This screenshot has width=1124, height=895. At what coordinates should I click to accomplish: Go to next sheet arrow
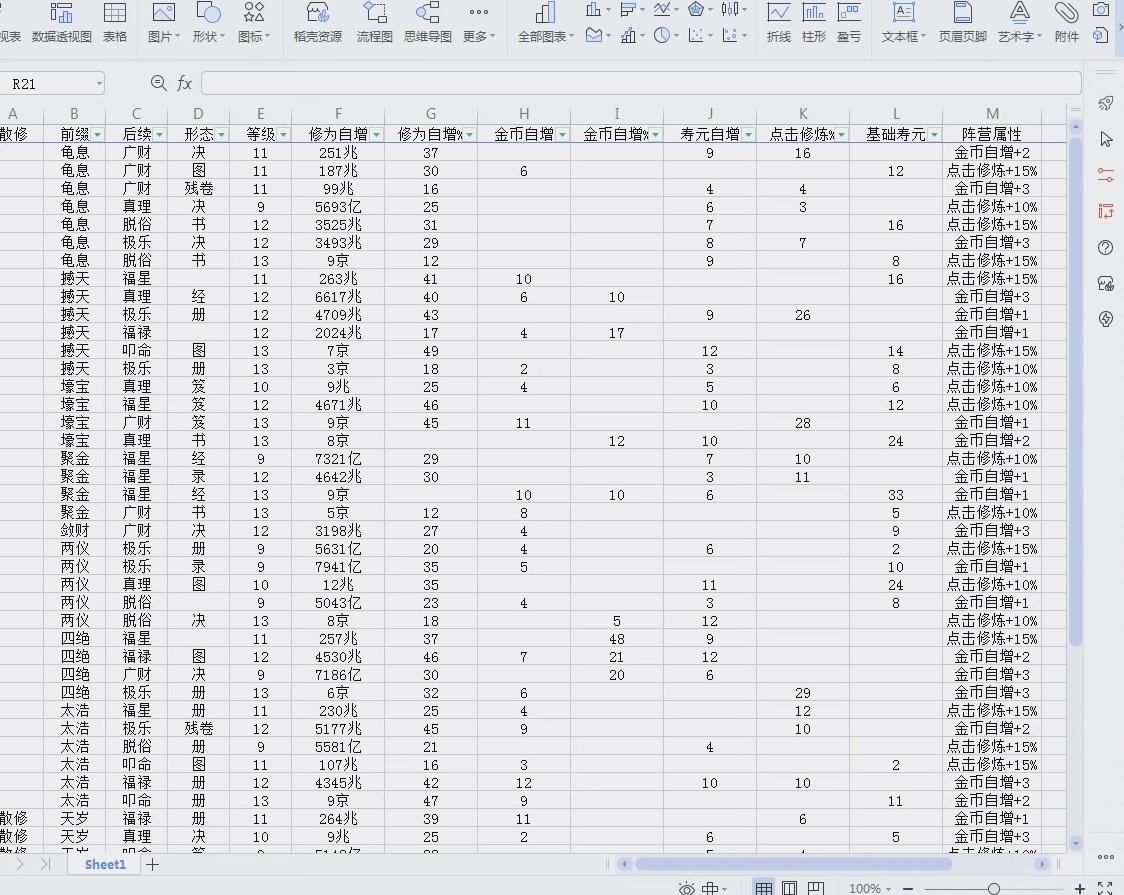coord(20,864)
